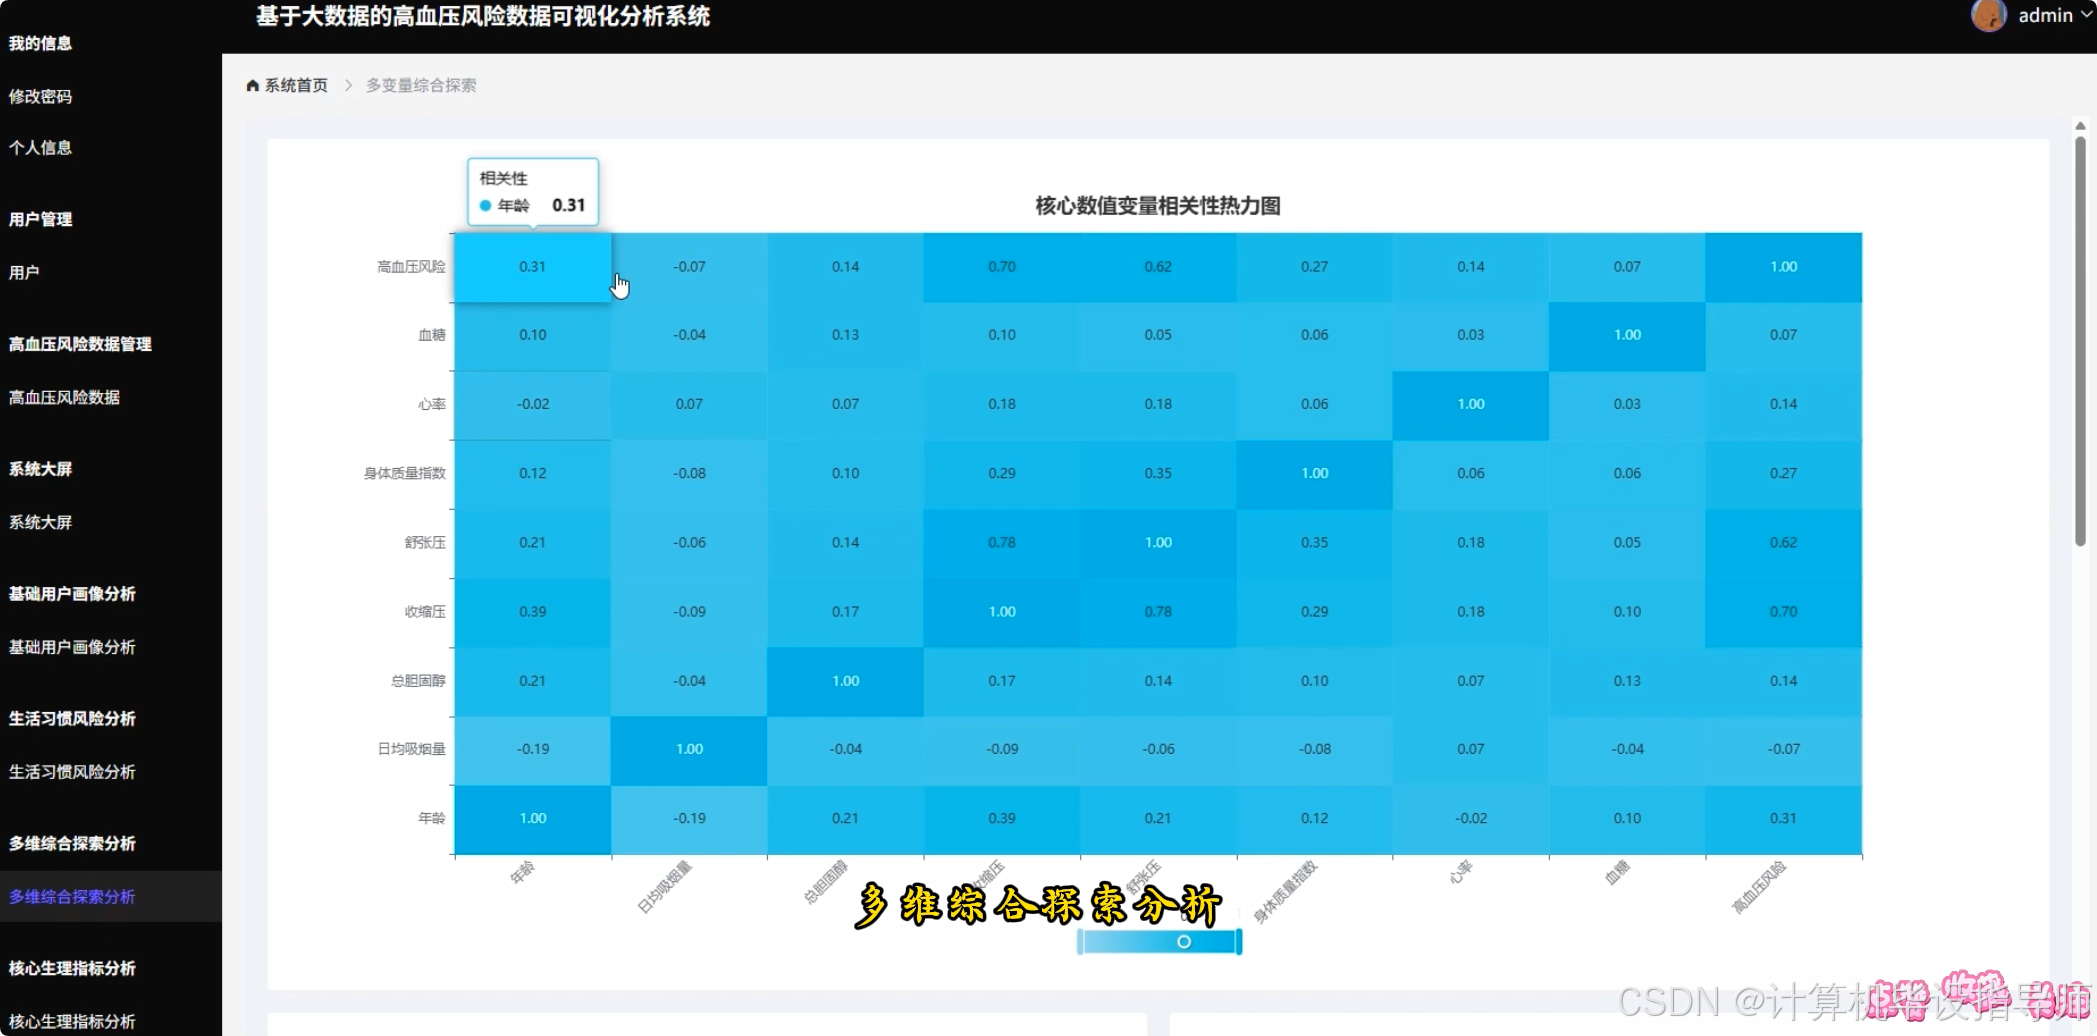The width and height of the screenshot is (2097, 1036).
Task: Click the heatmap cell showing 0.31 correlation
Action: coord(532,266)
